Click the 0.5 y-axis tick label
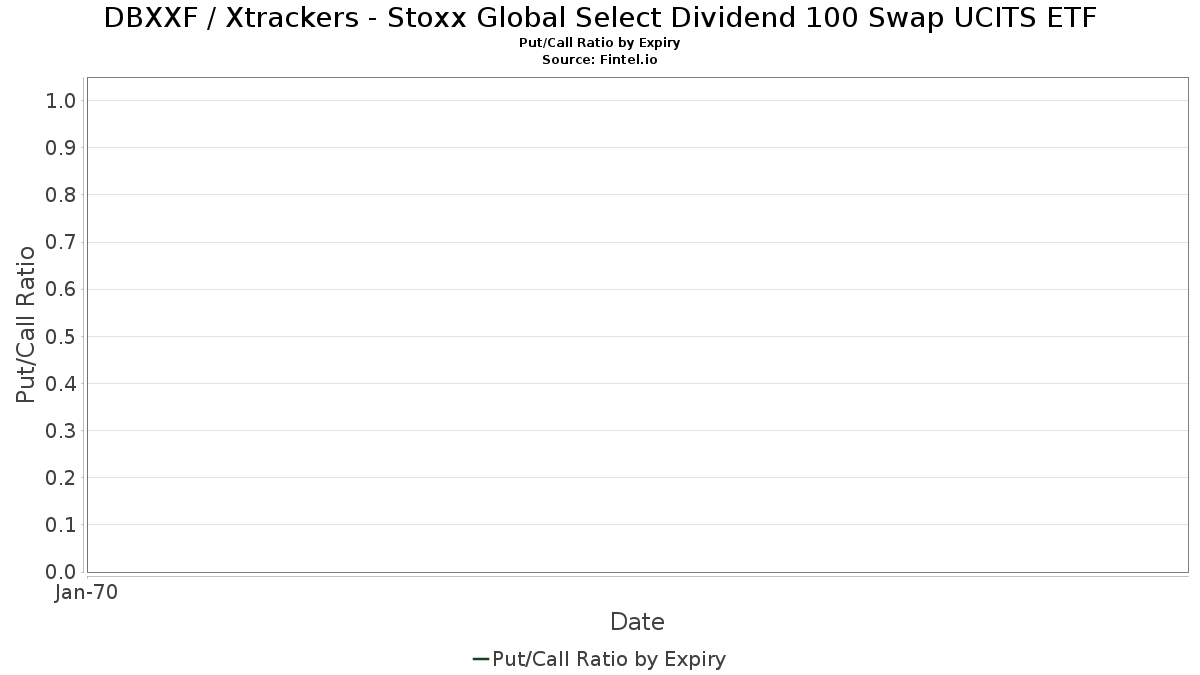The image size is (1200, 675). tap(61, 336)
